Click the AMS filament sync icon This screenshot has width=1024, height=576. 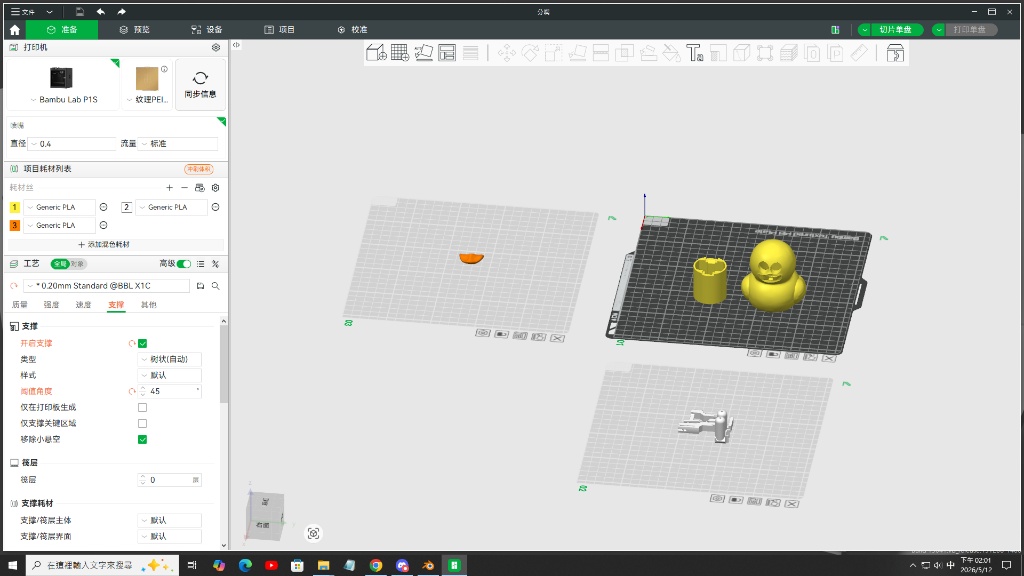pos(200,187)
